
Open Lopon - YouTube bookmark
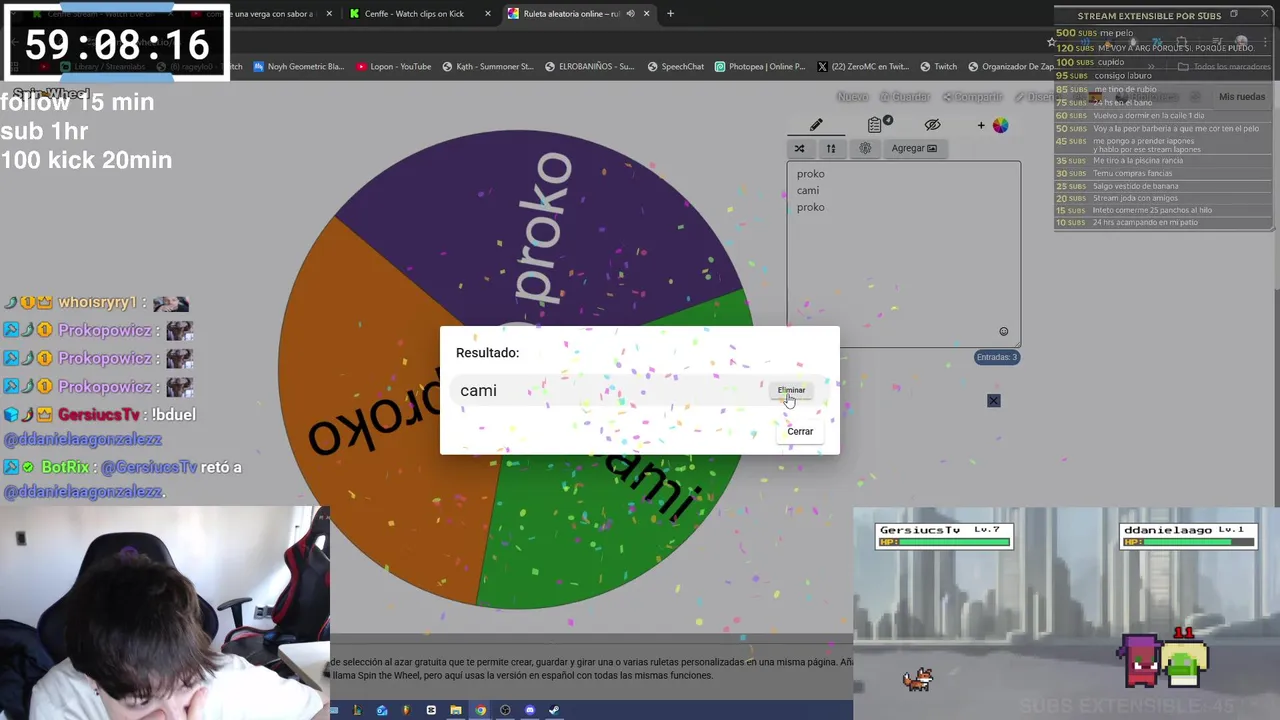tap(393, 67)
